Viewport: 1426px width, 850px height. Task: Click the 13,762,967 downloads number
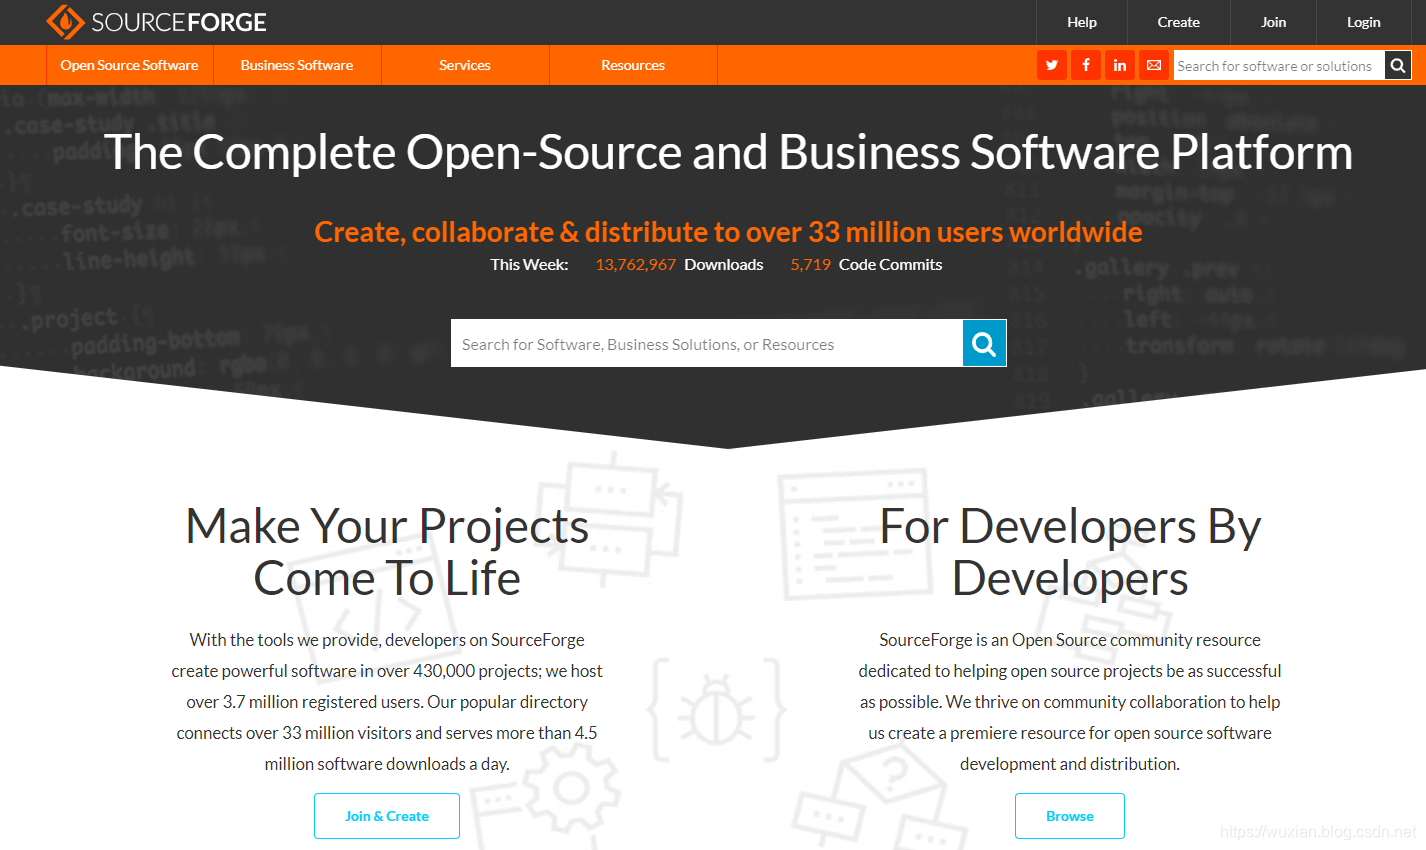pos(636,265)
